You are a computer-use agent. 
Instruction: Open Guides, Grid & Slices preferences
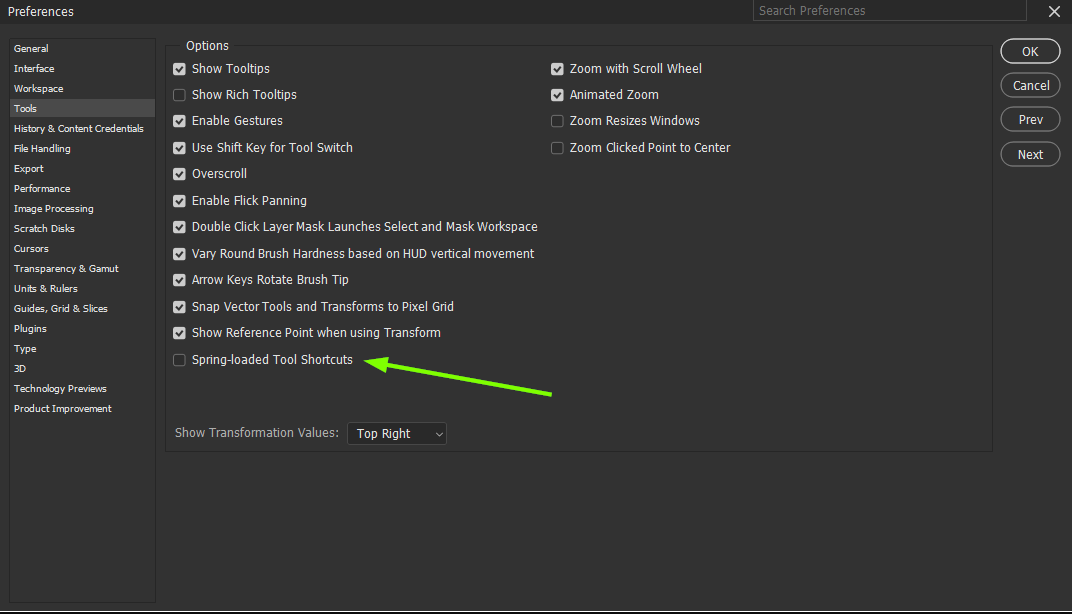tap(63, 308)
